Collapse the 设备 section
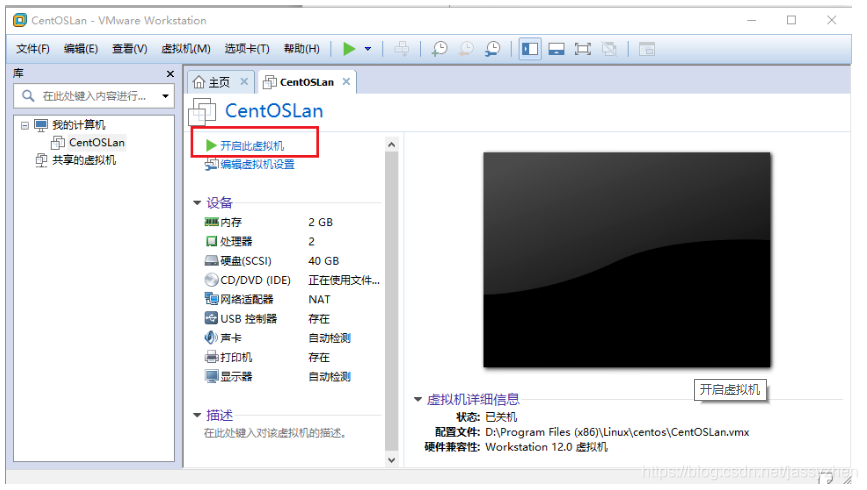Viewport: 867px width, 490px height. click(197, 203)
